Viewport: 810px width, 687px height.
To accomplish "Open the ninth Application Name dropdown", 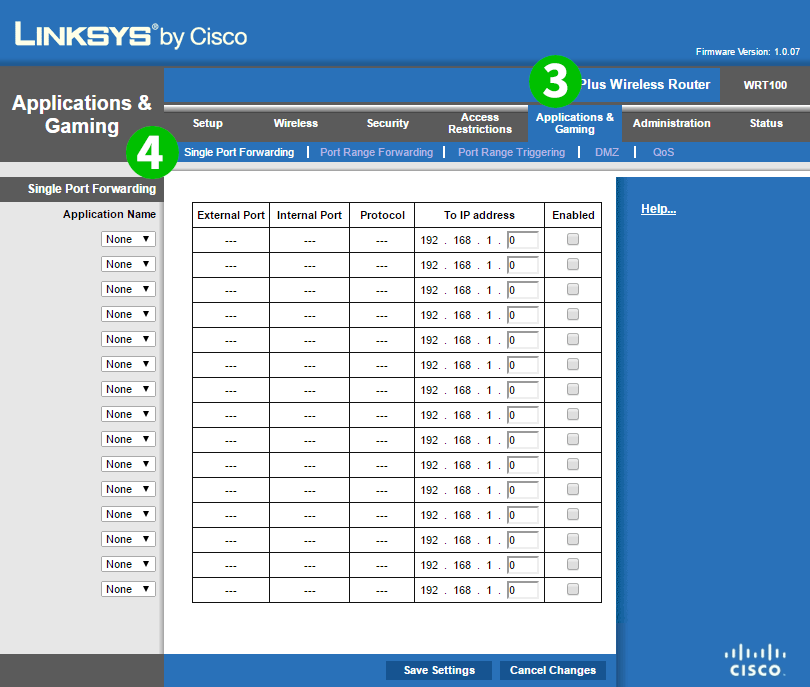I will (x=128, y=439).
